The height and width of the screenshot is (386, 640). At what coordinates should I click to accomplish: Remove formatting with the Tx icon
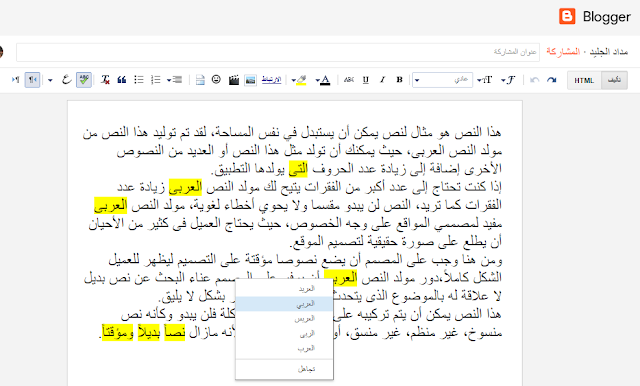(105, 80)
